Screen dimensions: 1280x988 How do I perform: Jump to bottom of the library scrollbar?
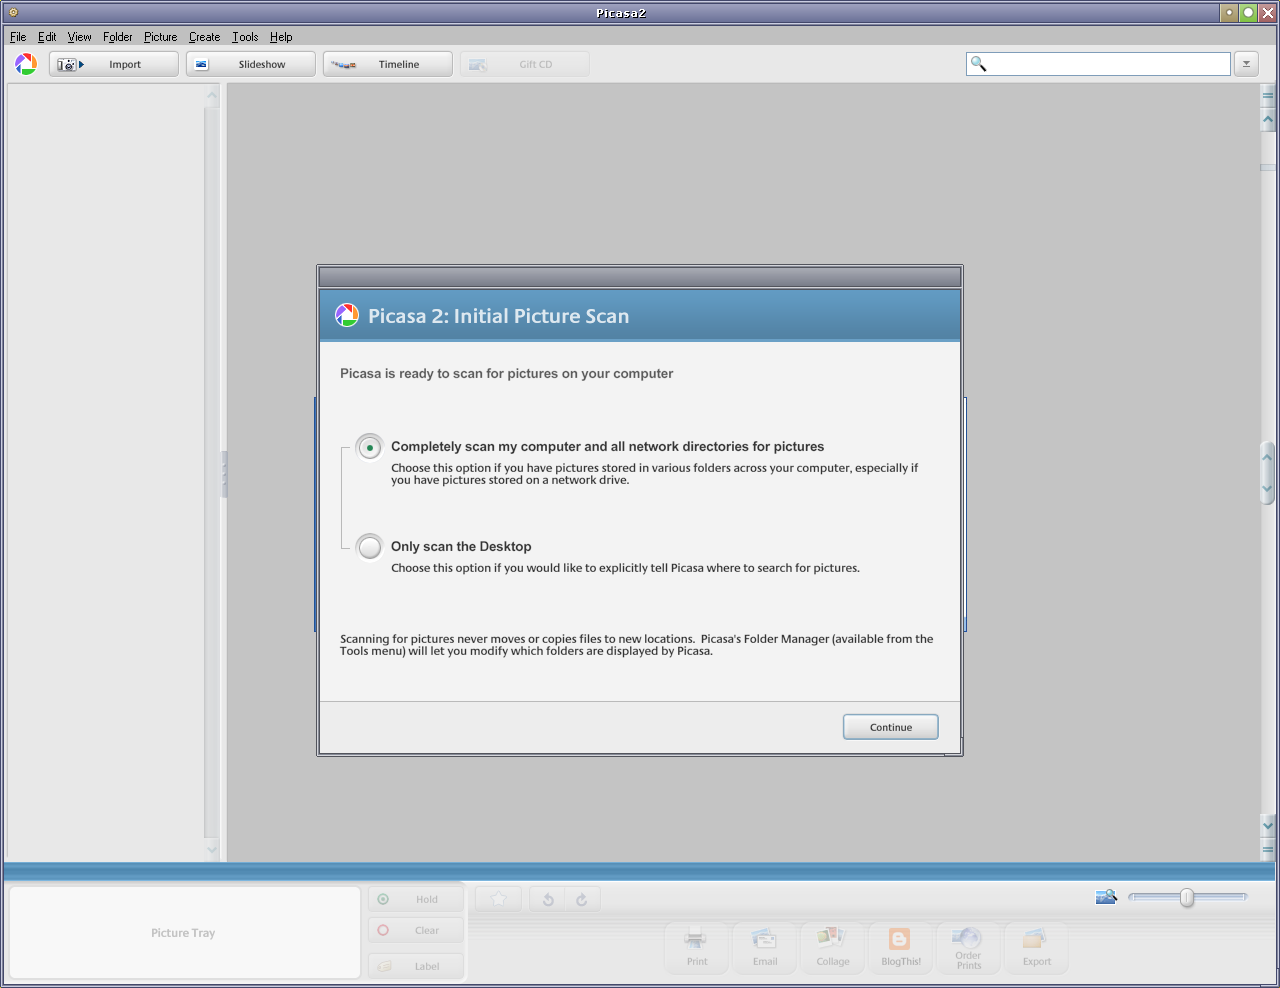coord(1268,850)
